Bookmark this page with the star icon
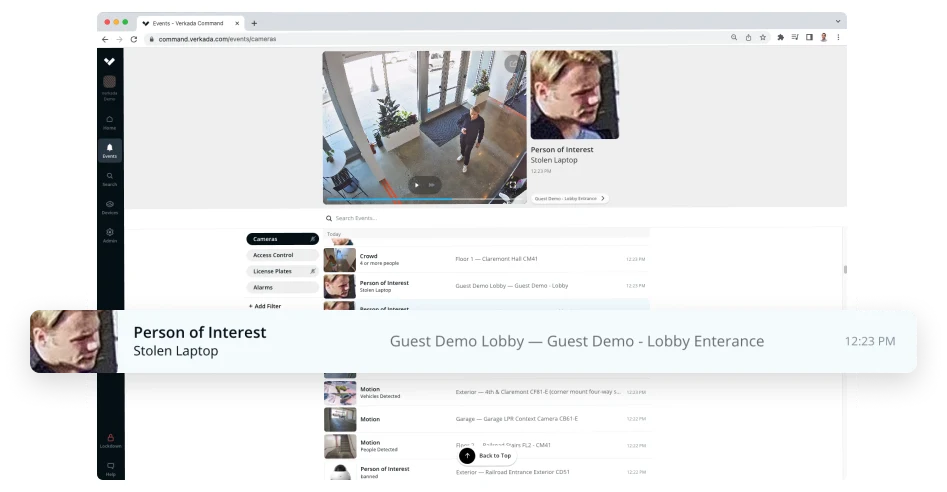The image size is (947, 492). point(763,37)
